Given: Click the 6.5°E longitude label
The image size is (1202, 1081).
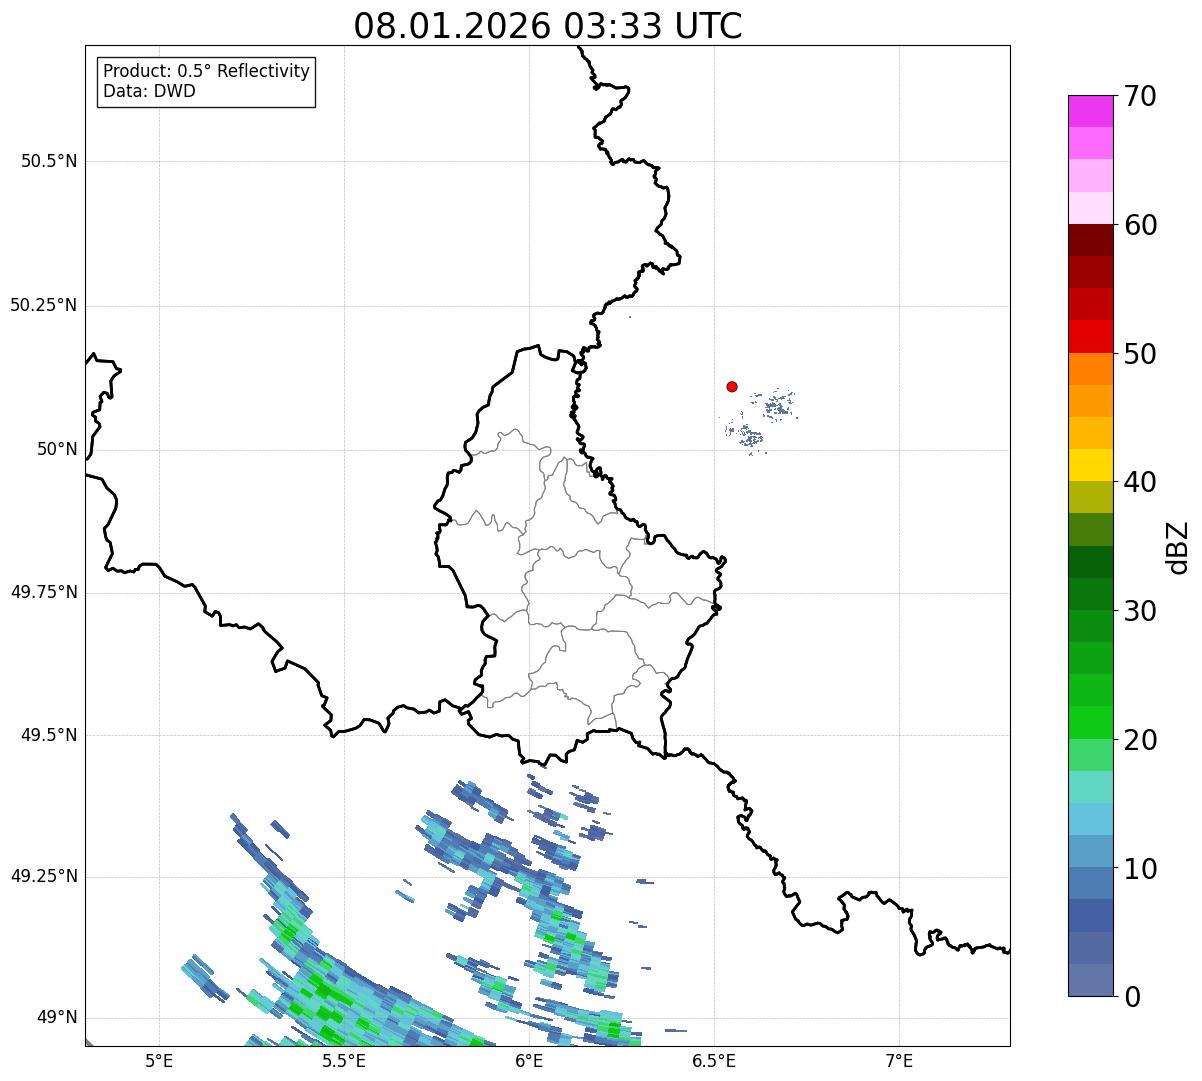Looking at the screenshot, I should [715, 1060].
